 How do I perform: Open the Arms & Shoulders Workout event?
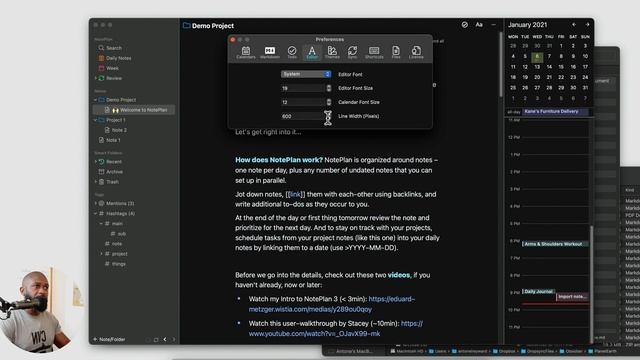[555, 244]
